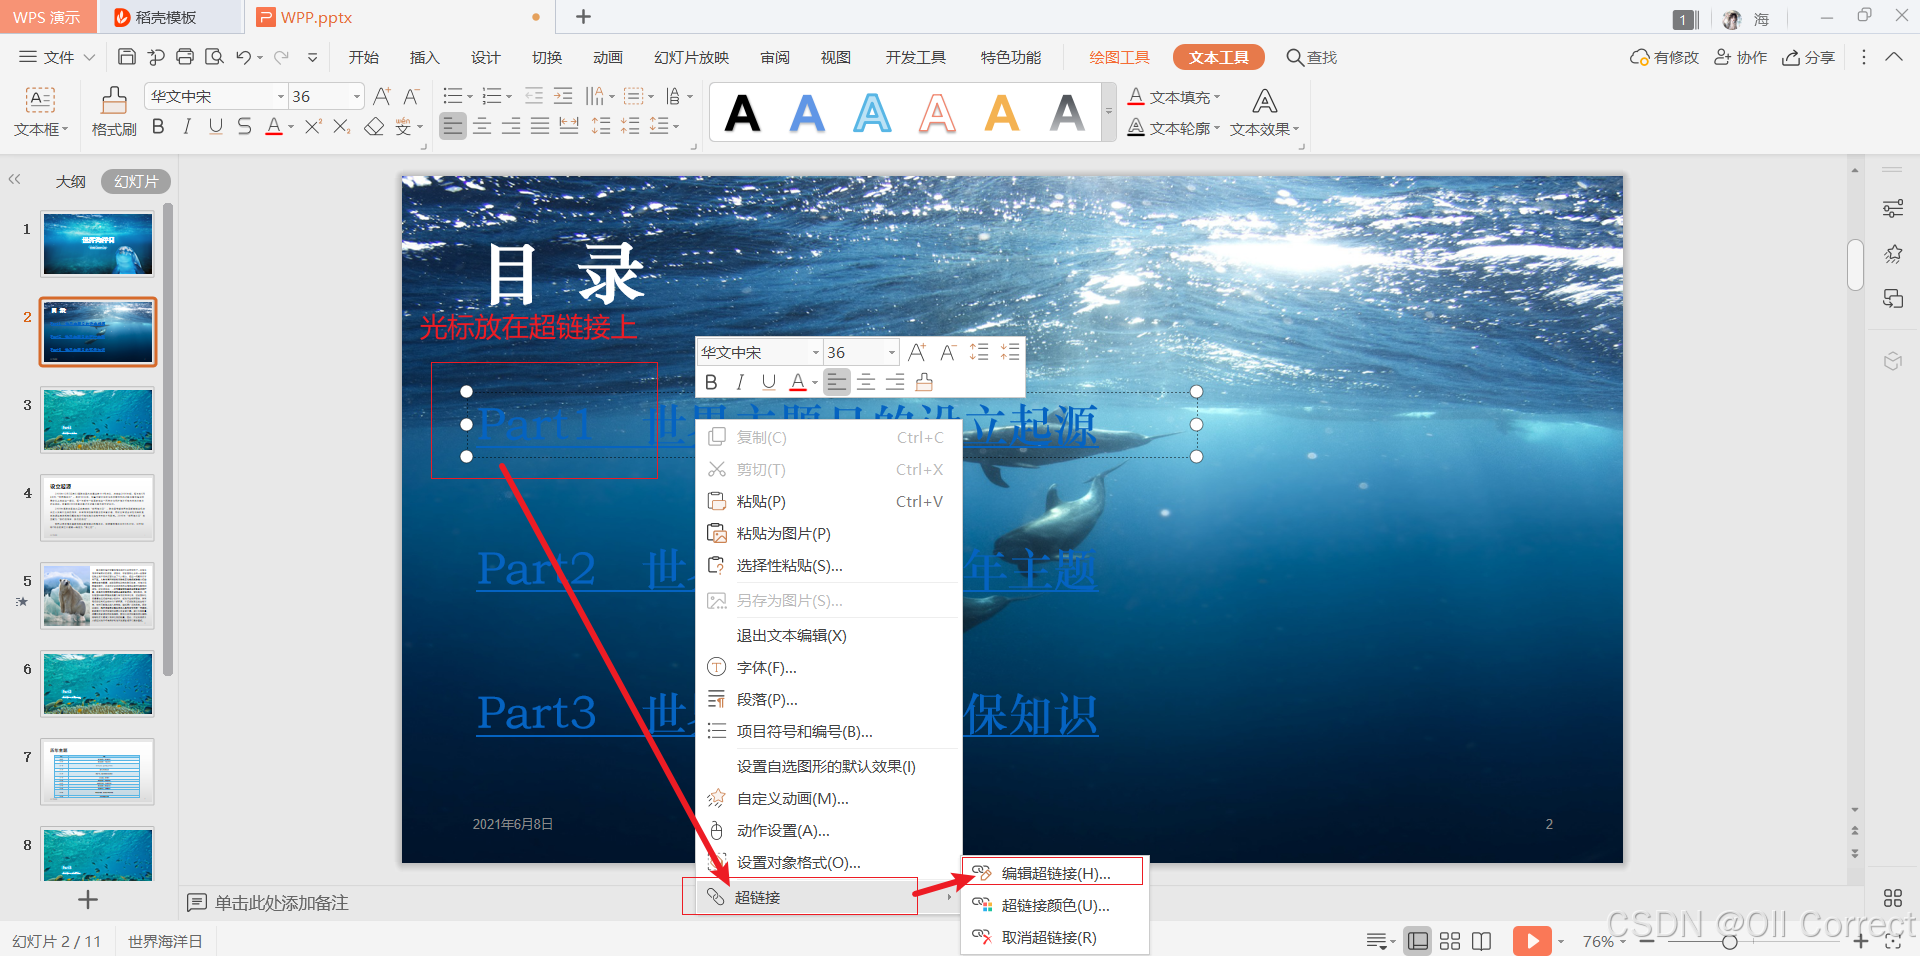Open the zoom percentage 76% dropdown

pos(1622,941)
